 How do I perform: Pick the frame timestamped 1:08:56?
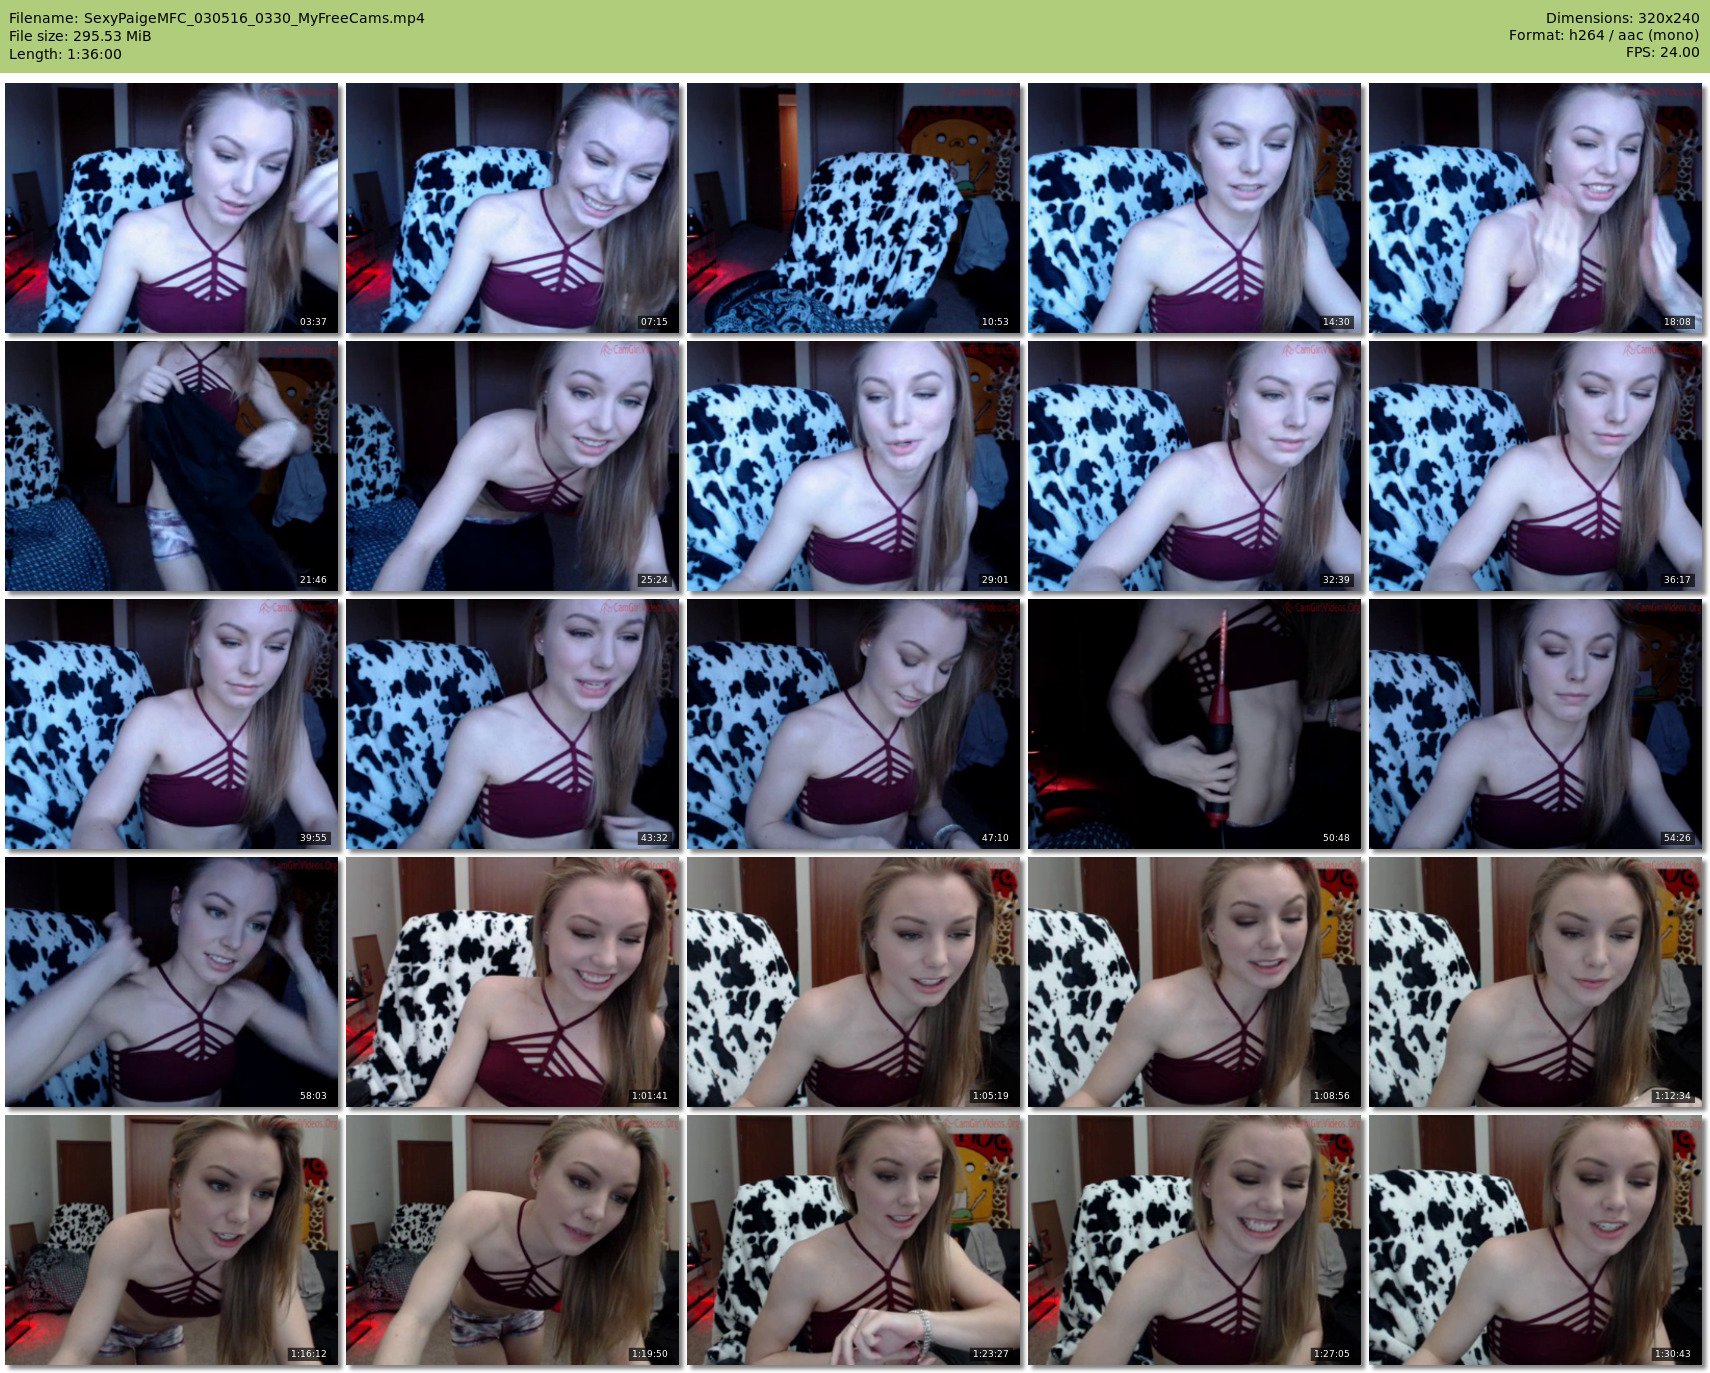1195,982
